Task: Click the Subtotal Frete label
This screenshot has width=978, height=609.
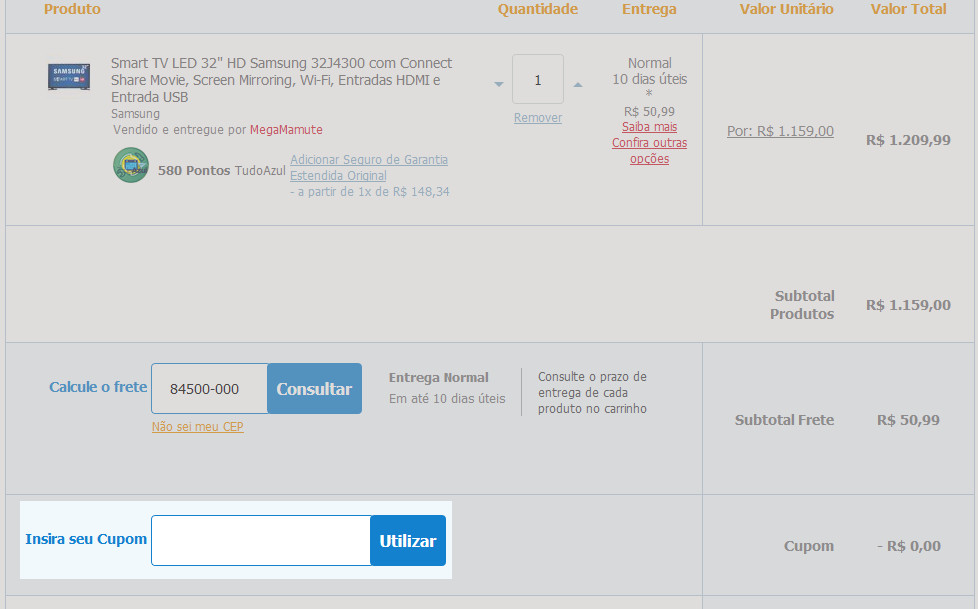Action: (784, 420)
